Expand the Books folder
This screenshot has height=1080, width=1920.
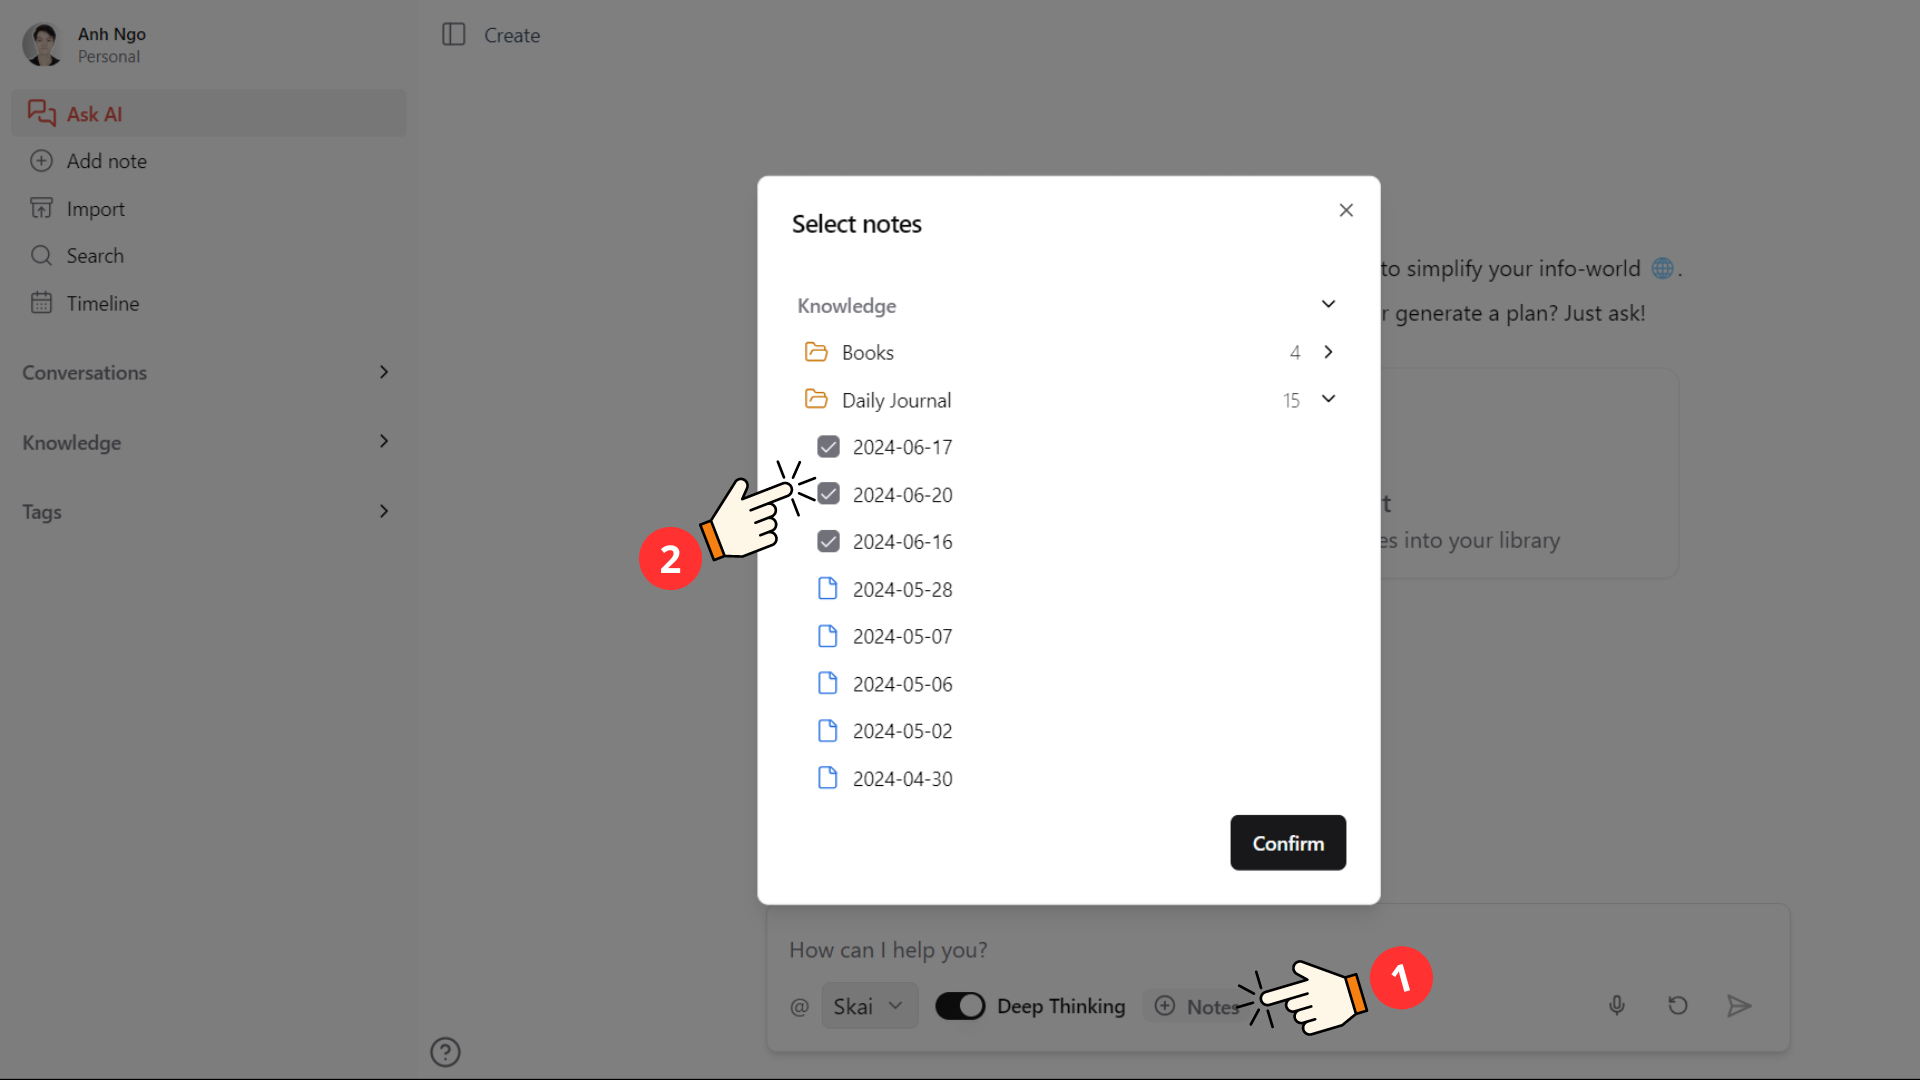click(x=1328, y=352)
